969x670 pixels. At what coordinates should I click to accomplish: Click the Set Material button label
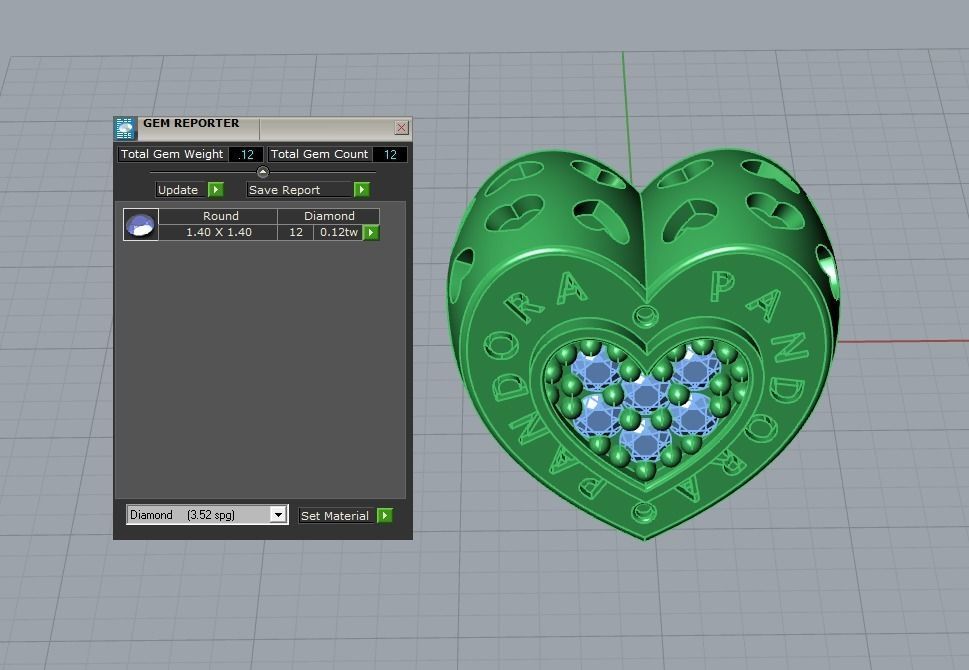click(x=335, y=515)
